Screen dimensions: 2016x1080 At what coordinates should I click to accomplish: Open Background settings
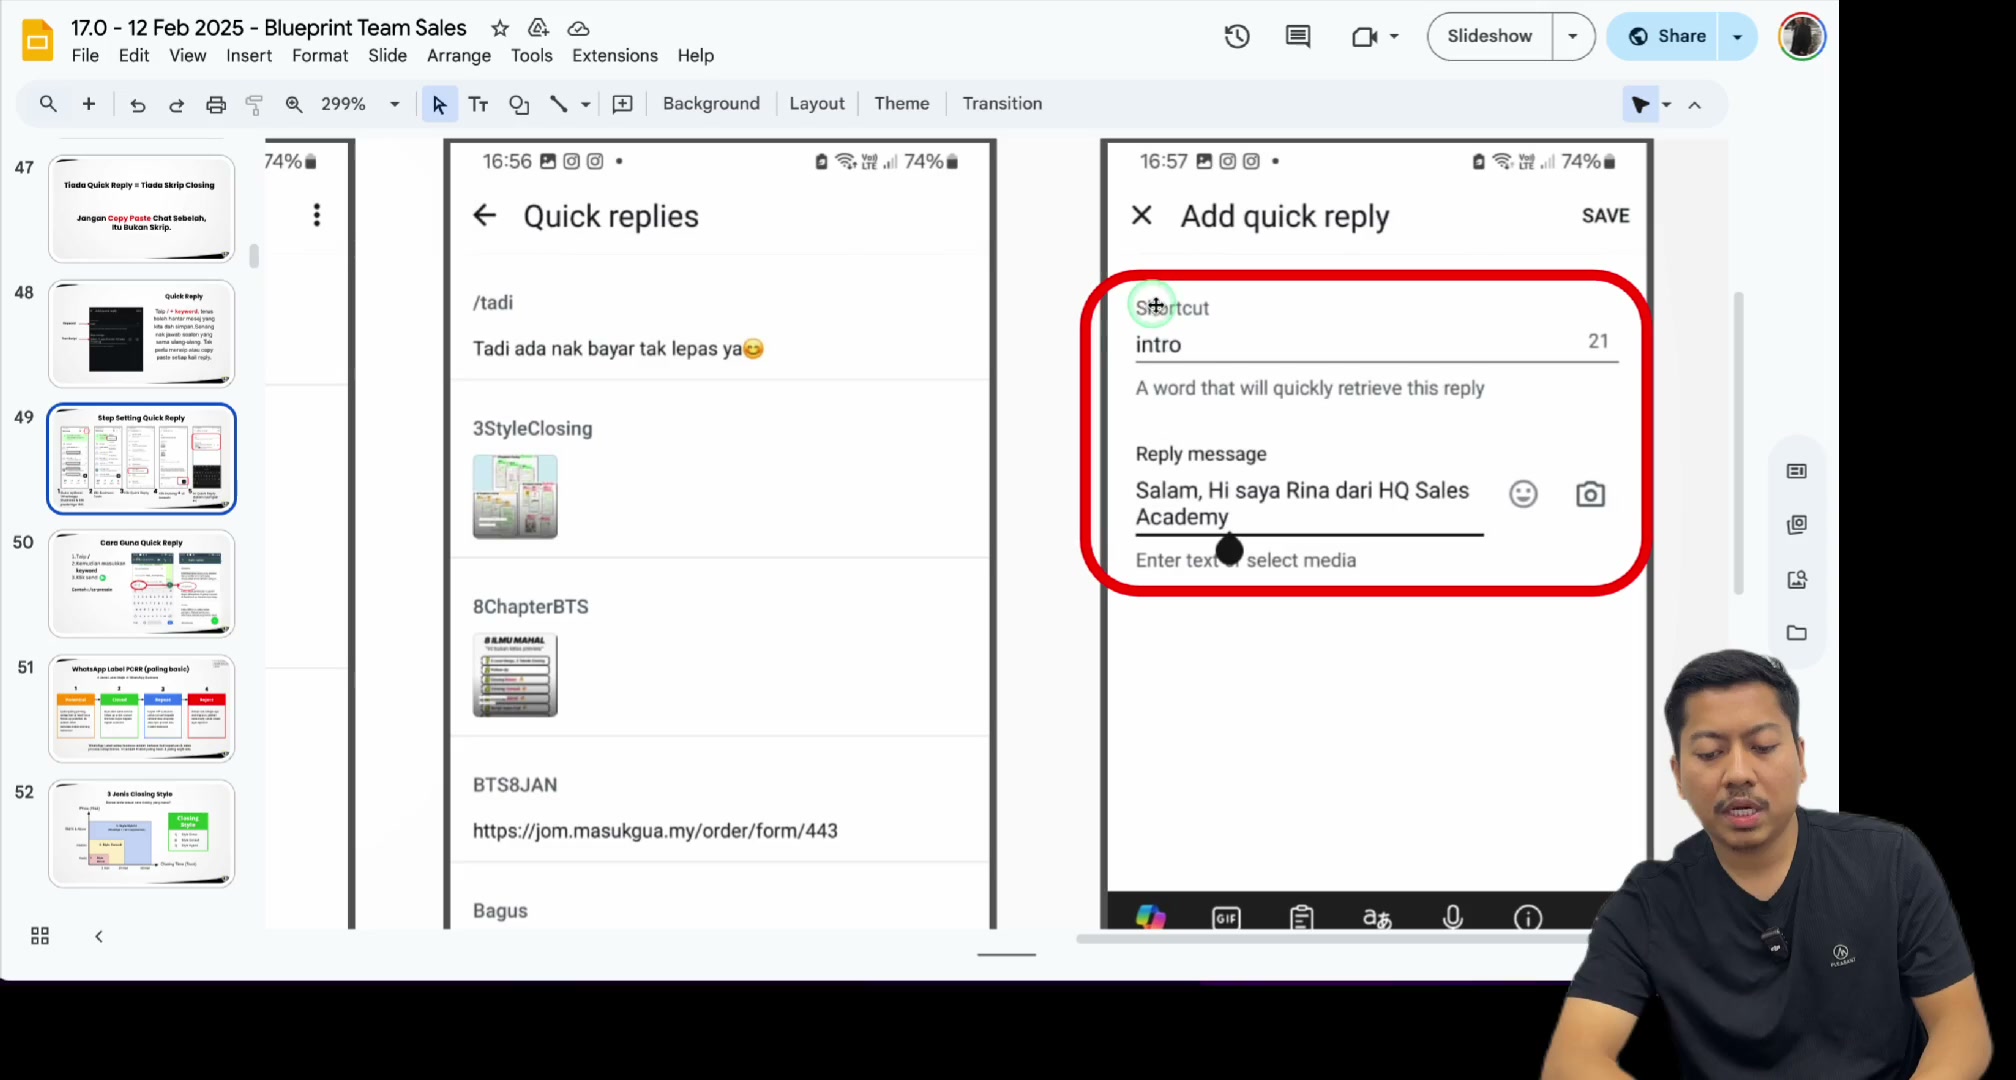tap(711, 104)
